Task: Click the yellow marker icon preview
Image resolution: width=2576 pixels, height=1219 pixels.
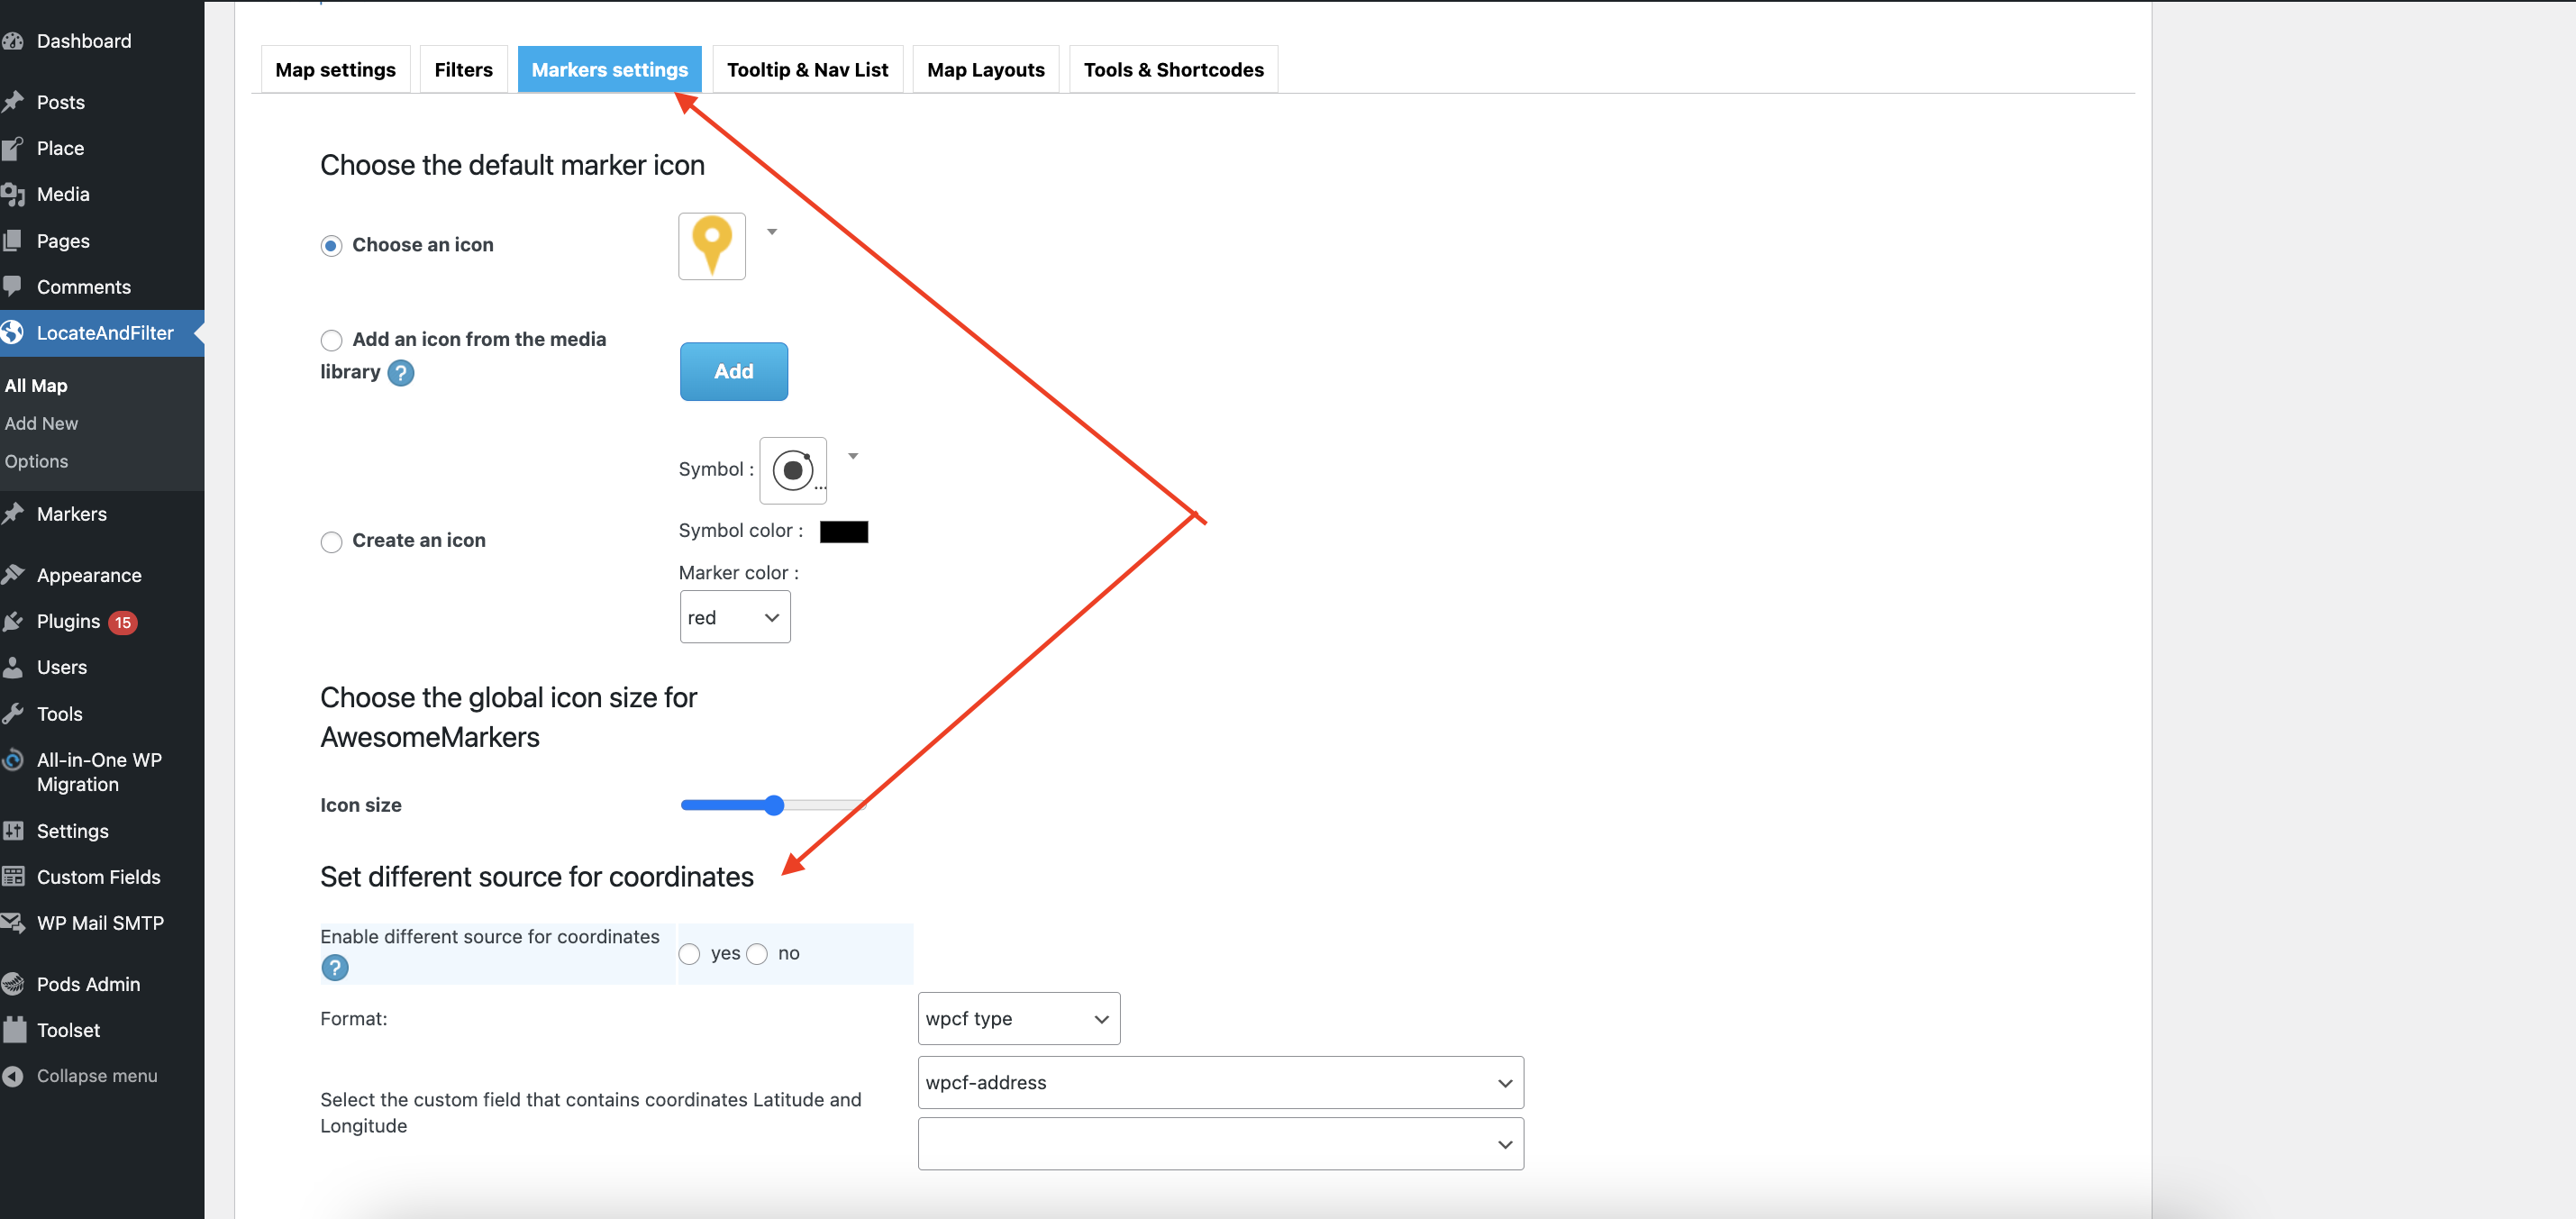Action: (x=711, y=245)
